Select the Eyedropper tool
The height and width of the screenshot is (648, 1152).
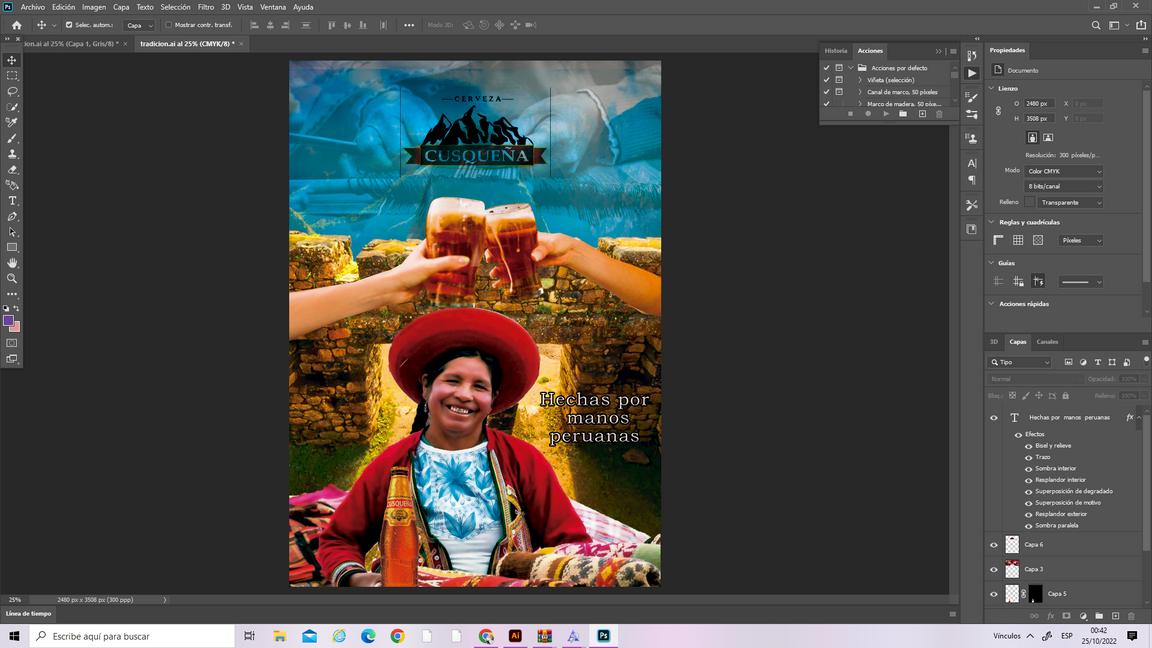point(12,123)
